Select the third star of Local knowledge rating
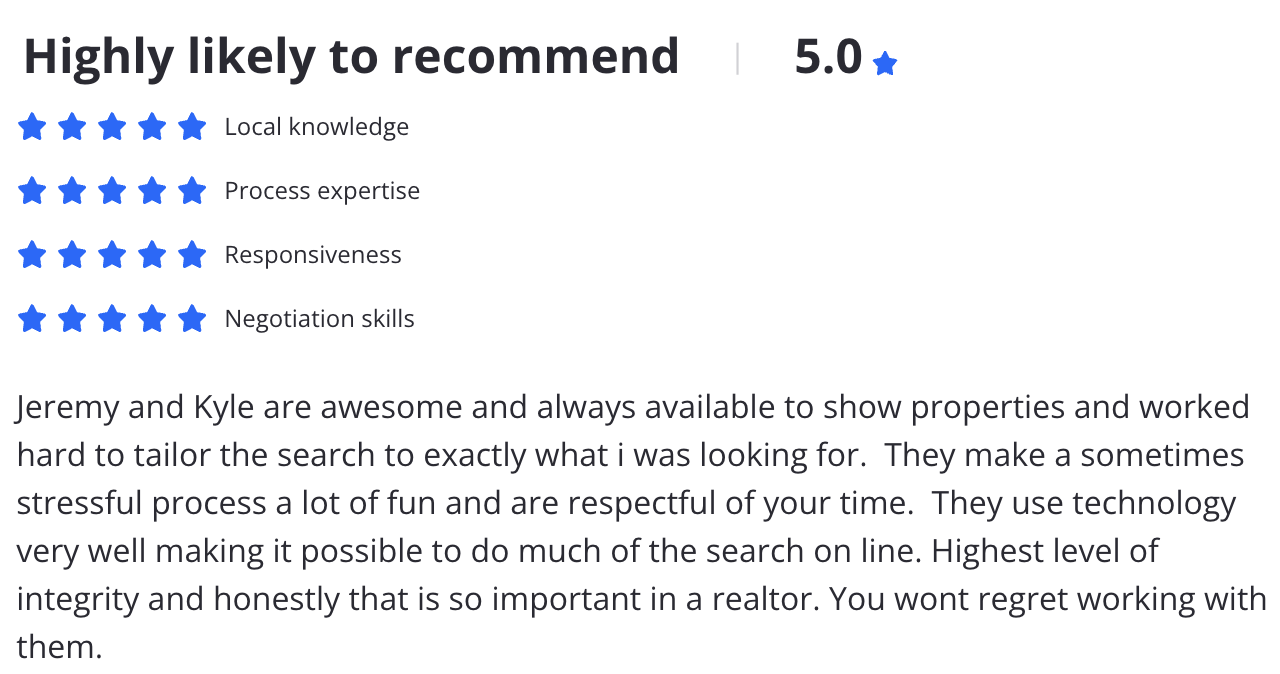 pyautogui.click(x=112, y=127)
